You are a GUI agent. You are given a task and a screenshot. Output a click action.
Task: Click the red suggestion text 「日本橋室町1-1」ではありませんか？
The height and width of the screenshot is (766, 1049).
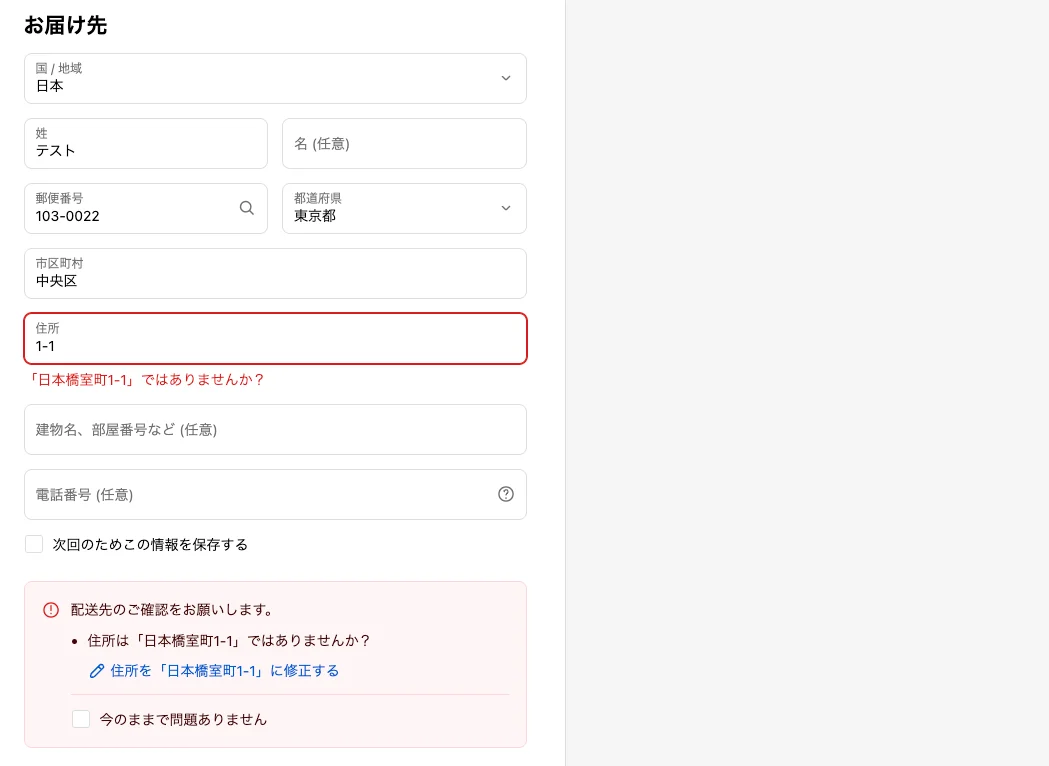[147, 380]
